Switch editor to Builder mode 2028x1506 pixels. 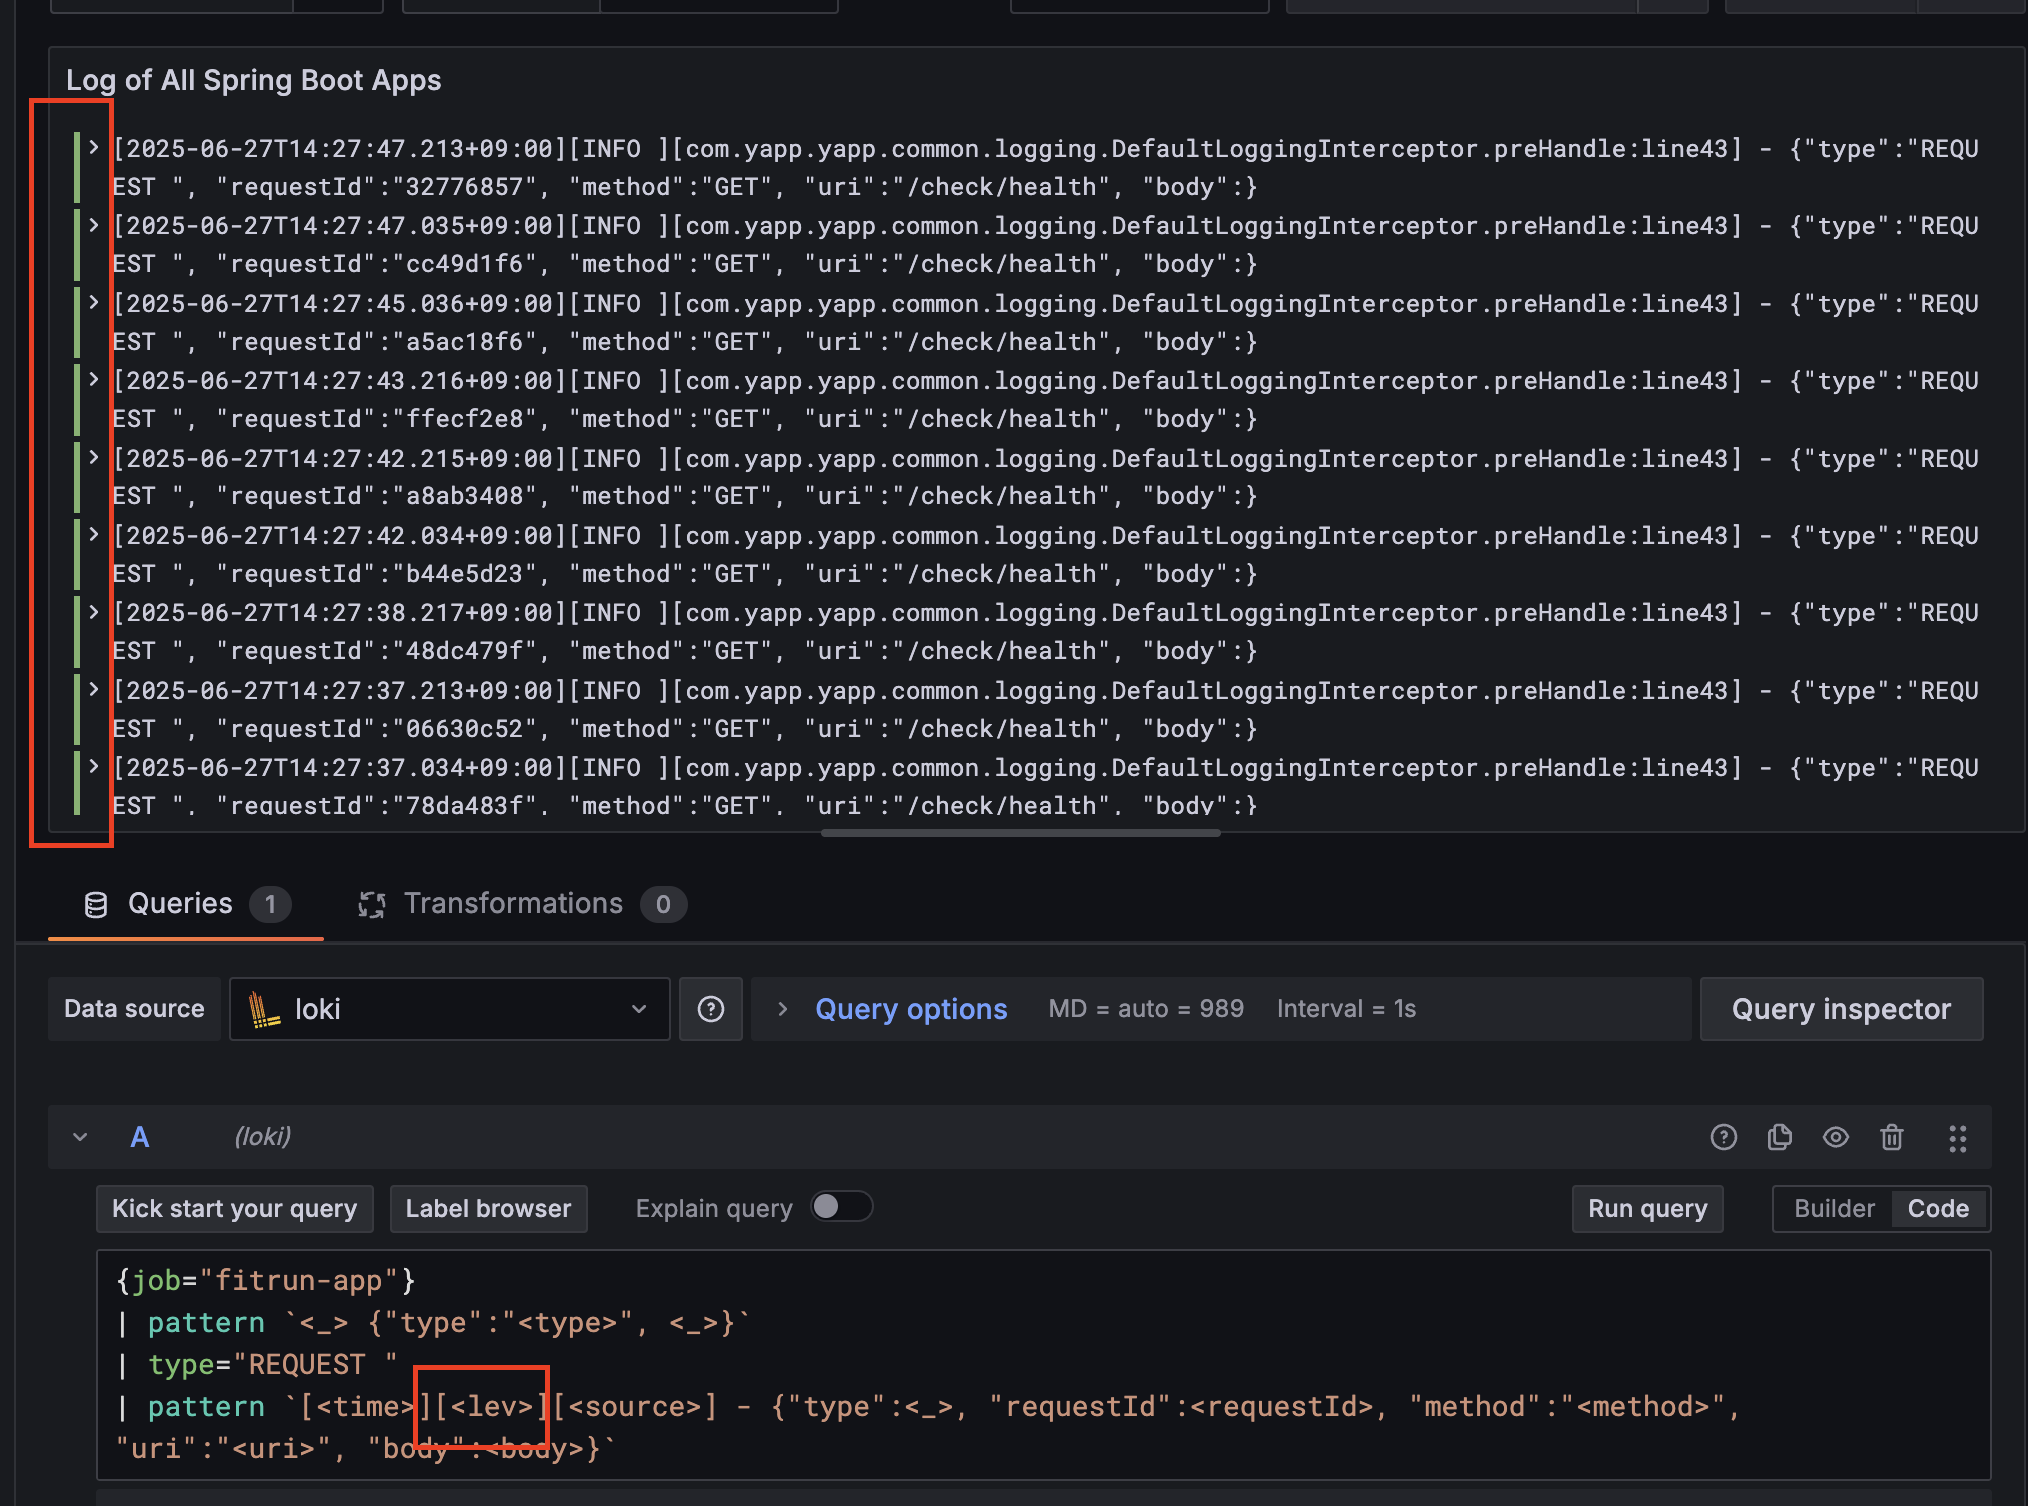(x=1834, y=1209)
